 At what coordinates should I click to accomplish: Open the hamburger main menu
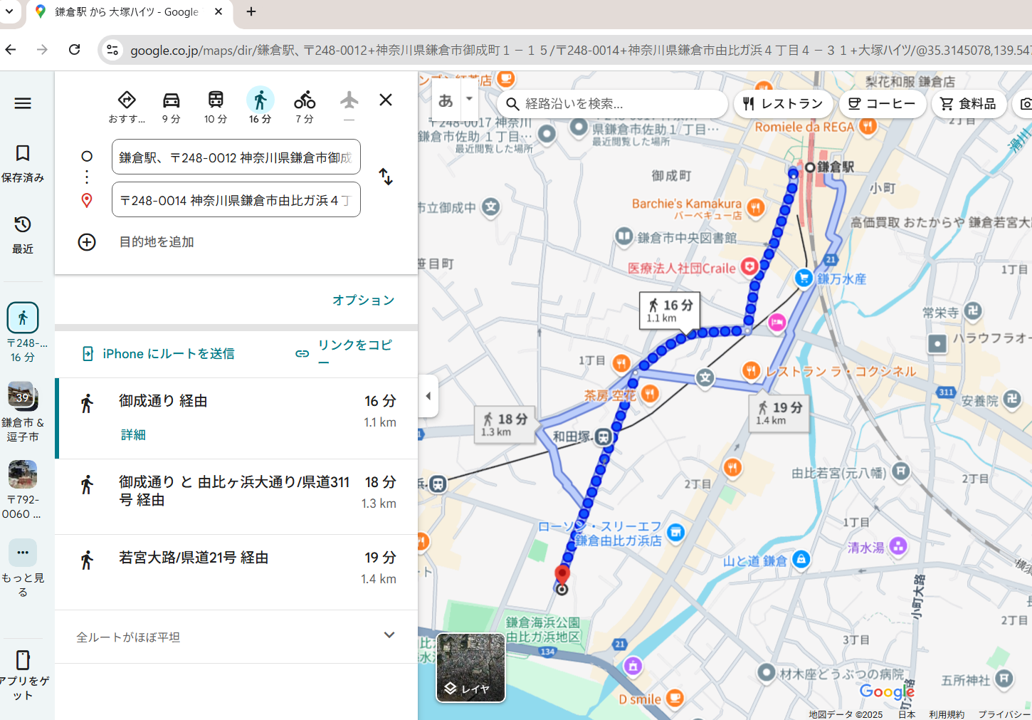tap(23, 103)
